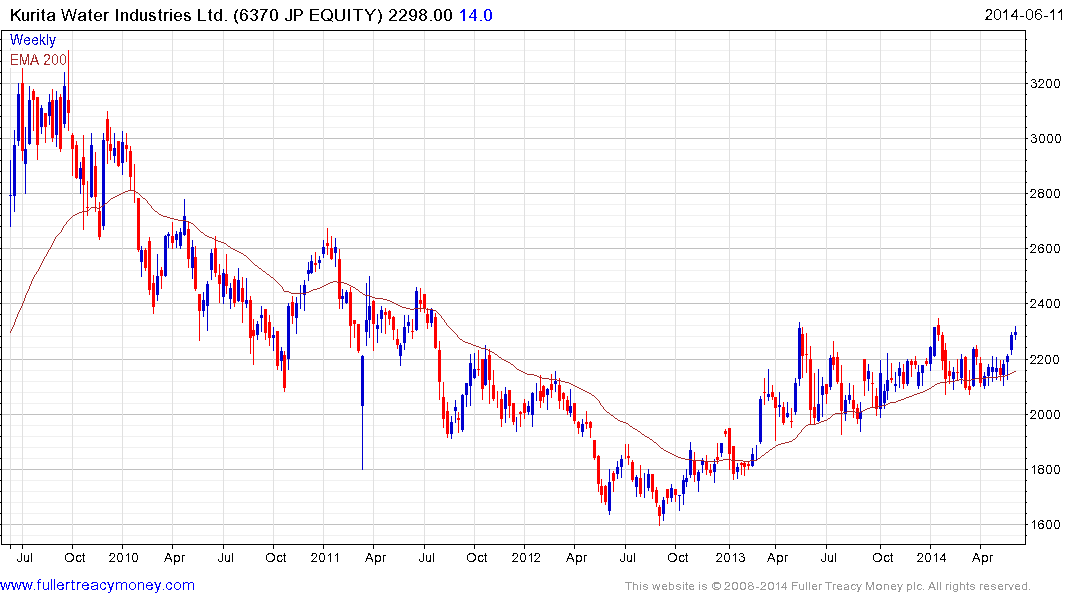
Task: Click the 2600 price axis label
Action: coord(1046,249)
